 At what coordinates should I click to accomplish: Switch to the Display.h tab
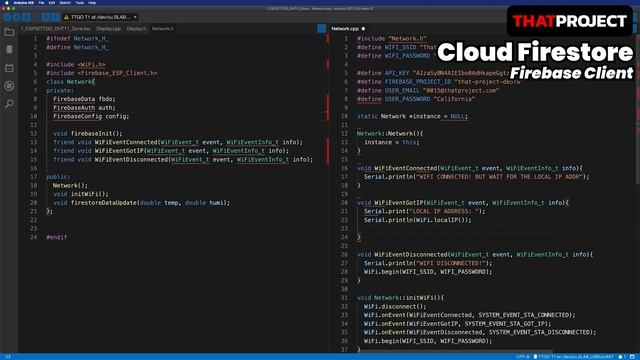pyautogui.click(x=136, y=29)
